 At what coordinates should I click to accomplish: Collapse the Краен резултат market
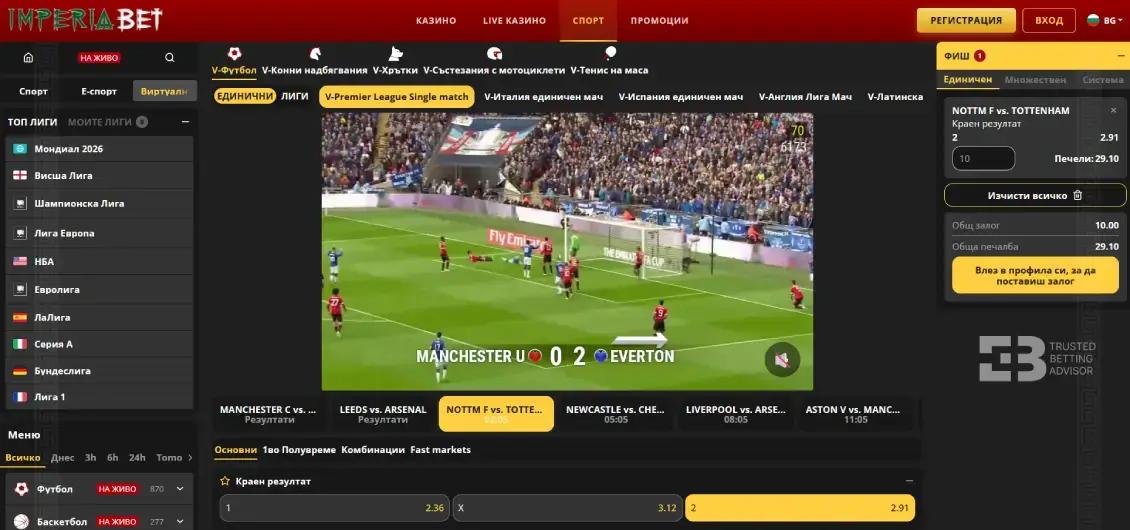(909, 481)
